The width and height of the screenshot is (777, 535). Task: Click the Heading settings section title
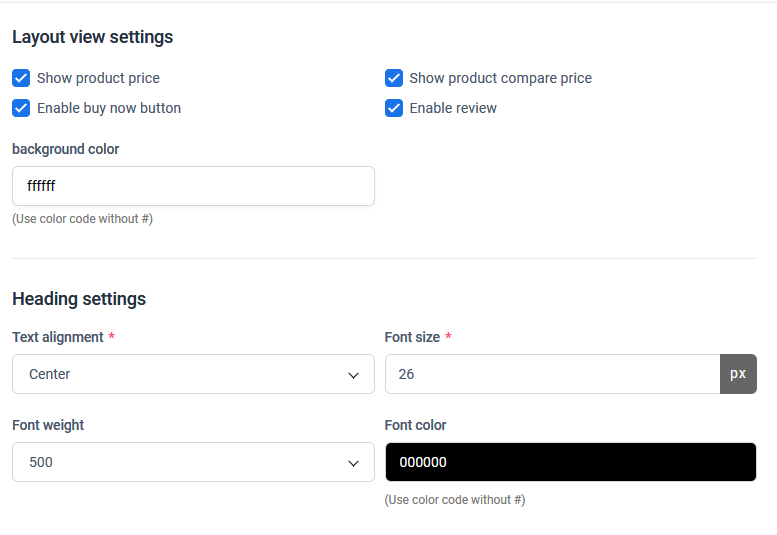click(x=79, y=299)
